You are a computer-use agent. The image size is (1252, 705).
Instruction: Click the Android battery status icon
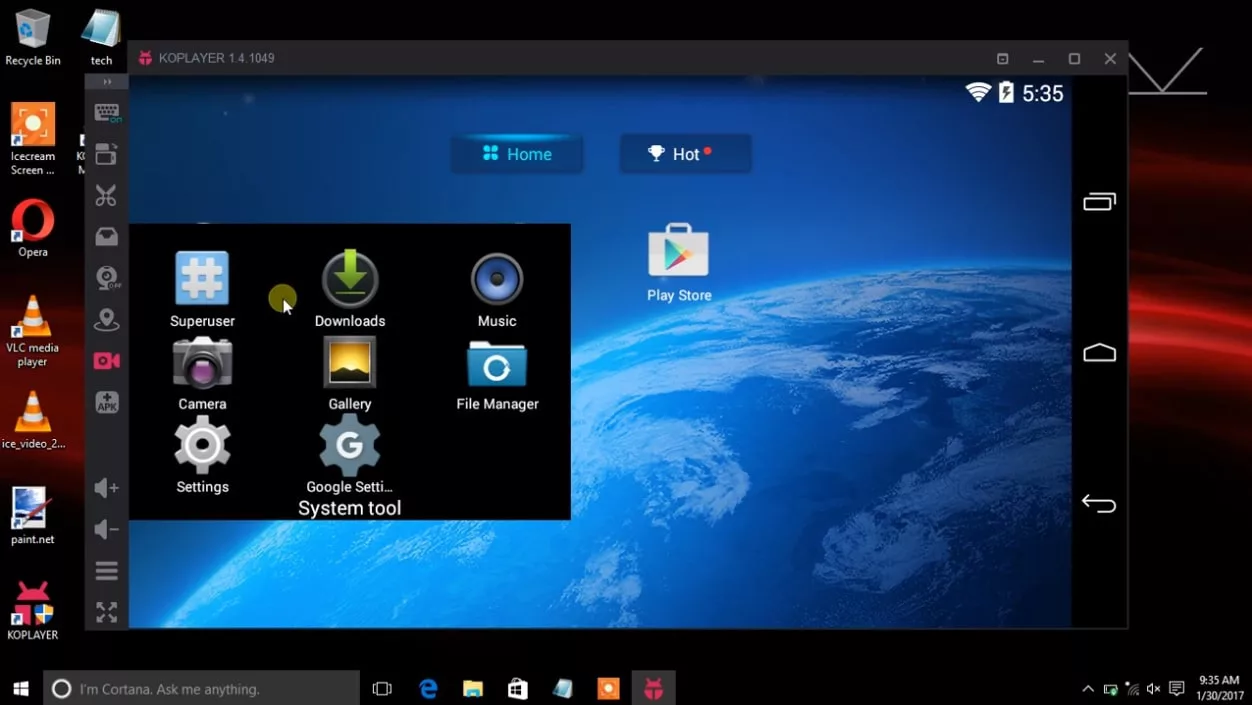click(x=1006, y=93)
